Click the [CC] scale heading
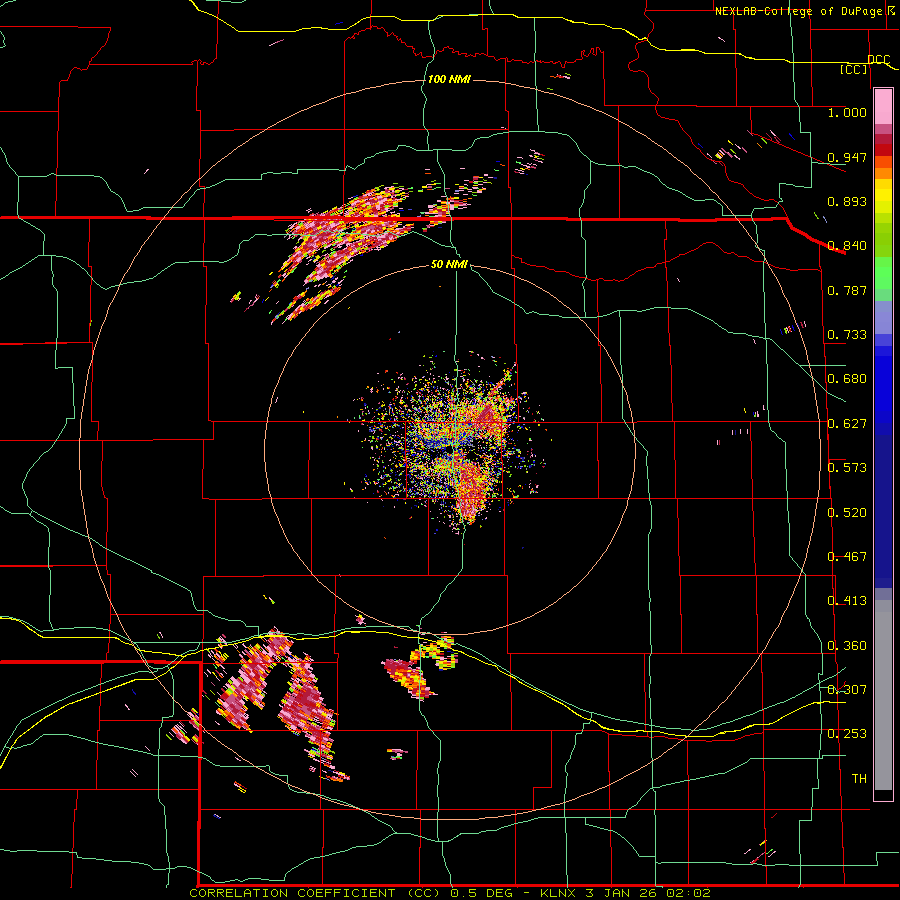Image resolution: width=900 pixels, height=900 pixels. click(854, 69)
